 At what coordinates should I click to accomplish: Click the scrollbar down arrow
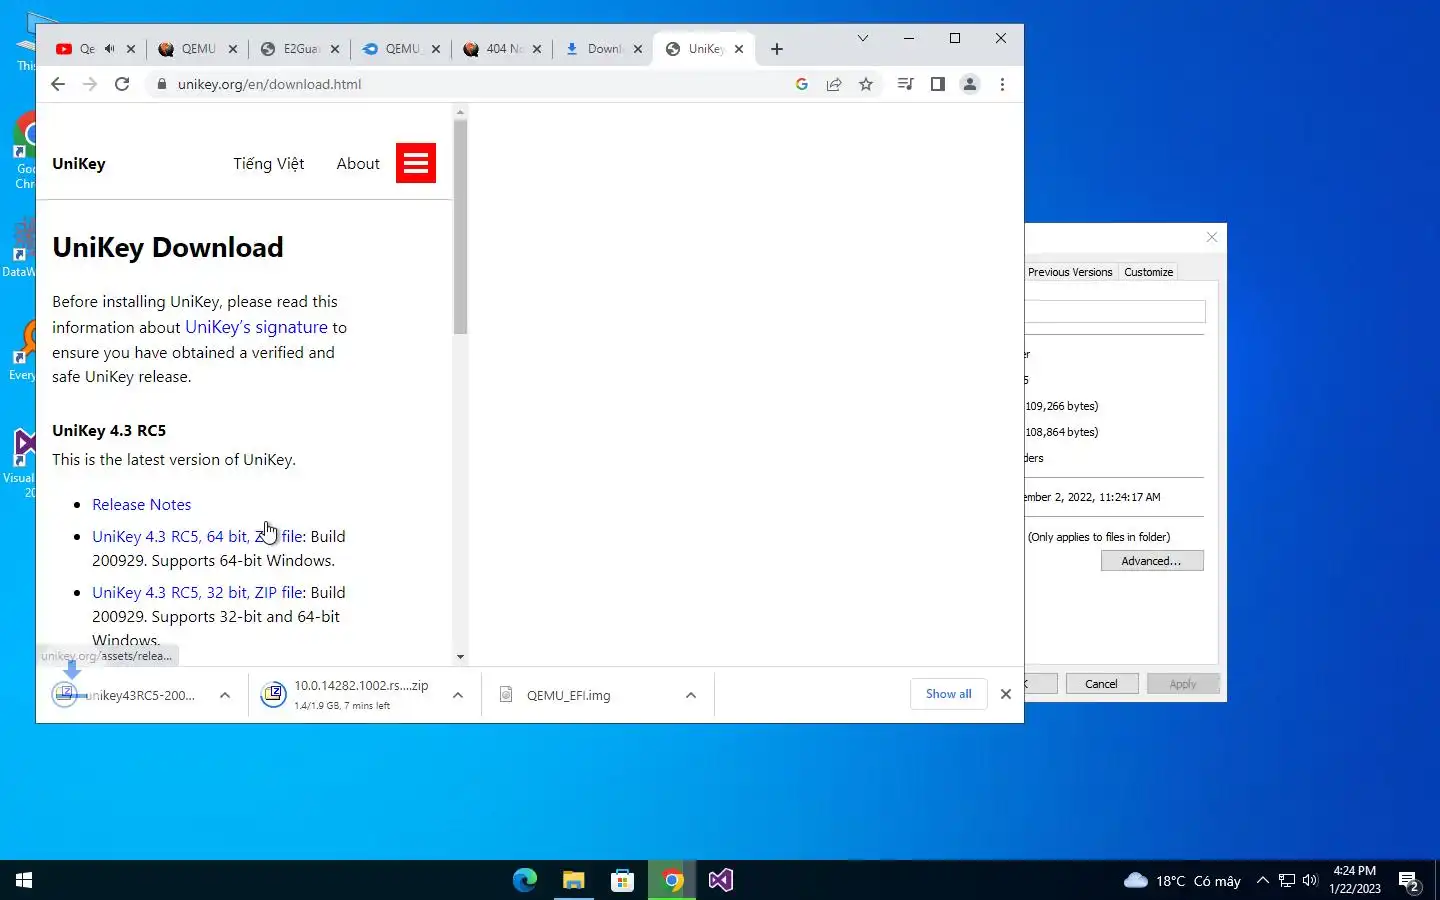point(460,657)
